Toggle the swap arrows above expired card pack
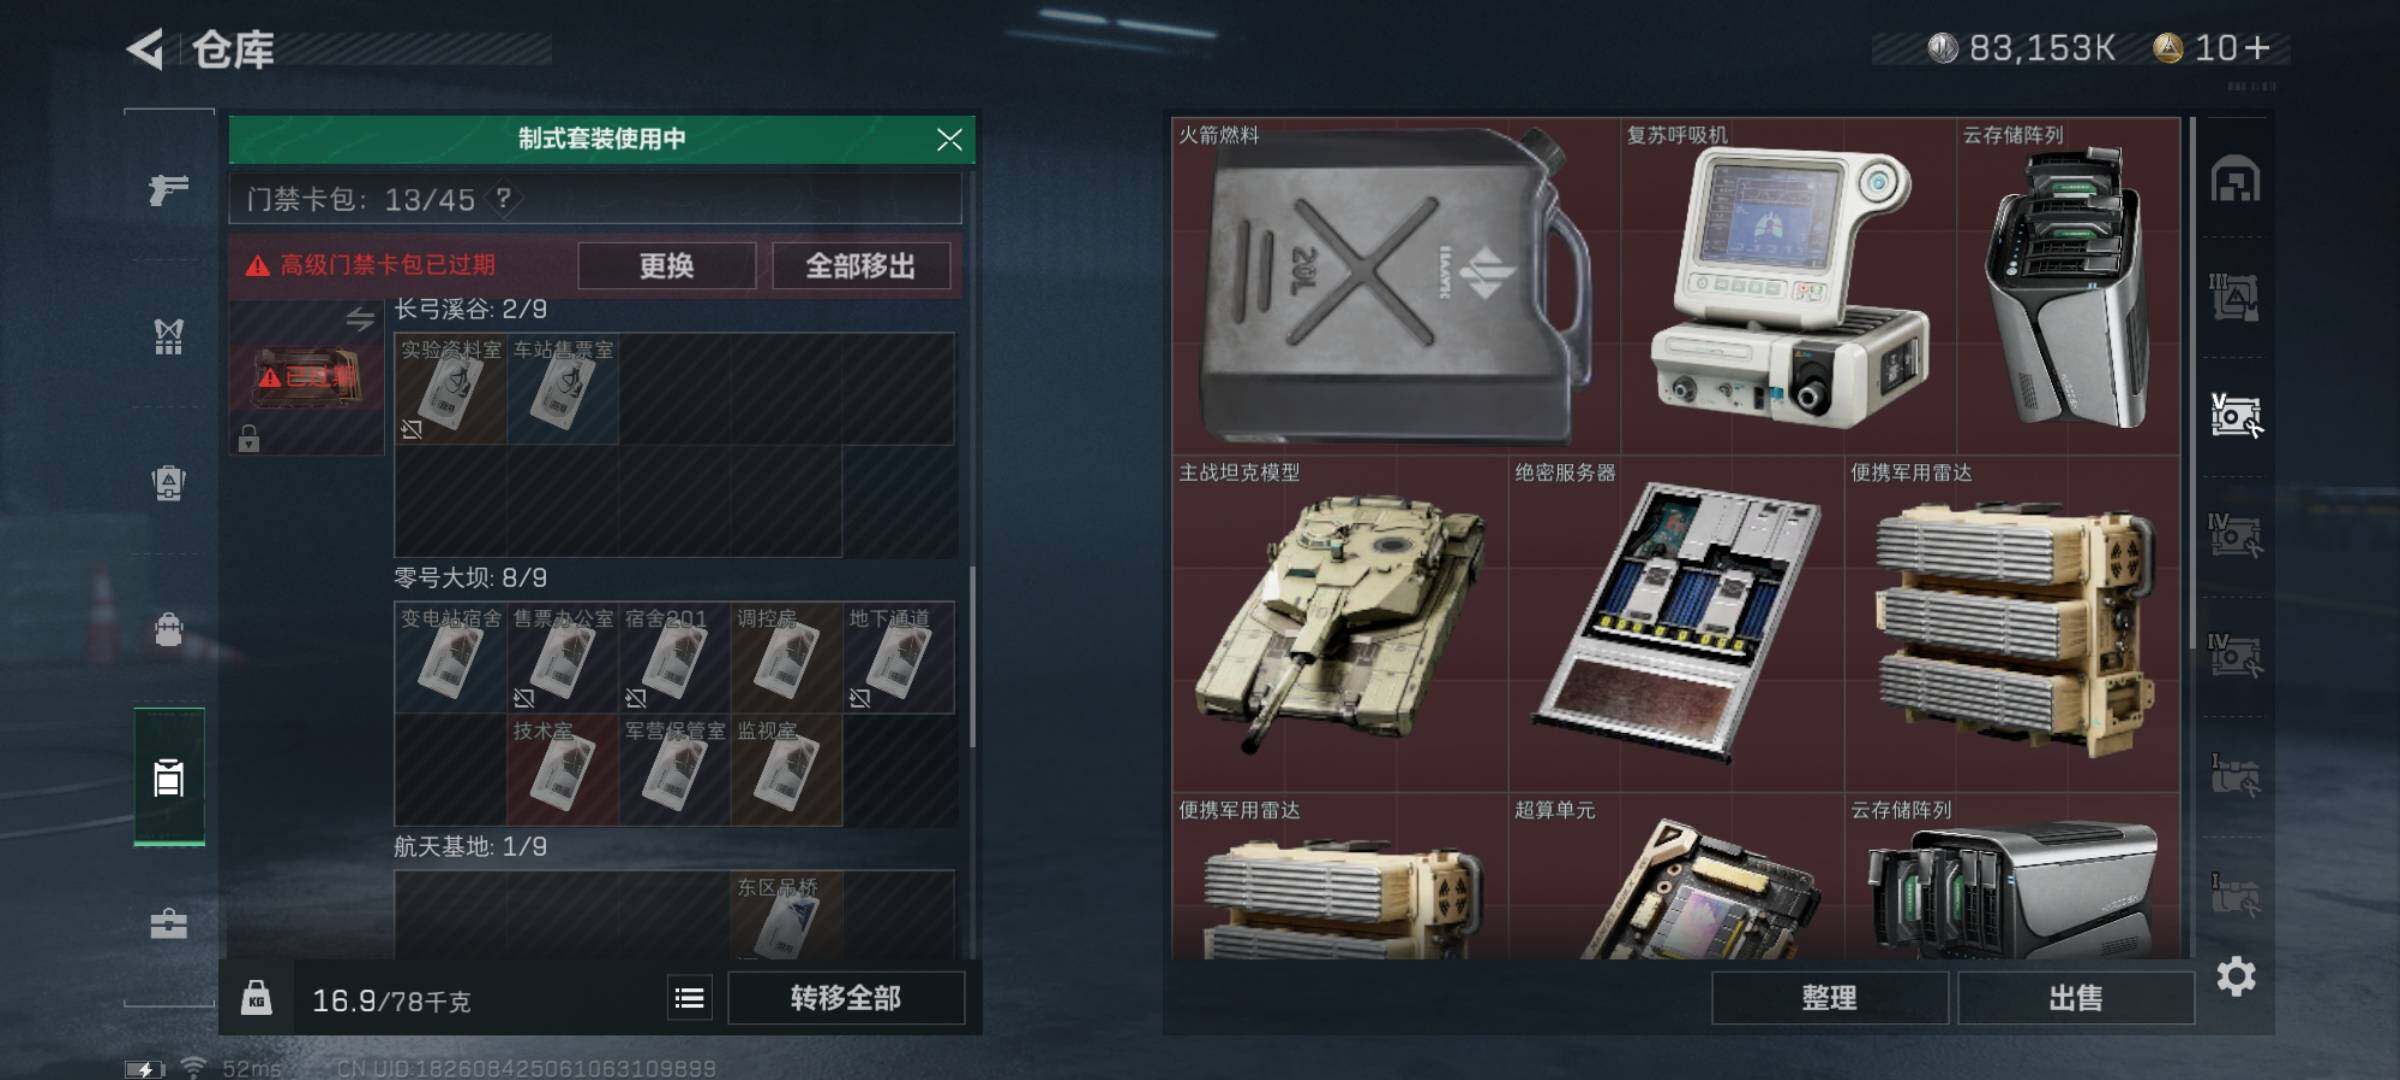Screen dimensions: 2400x1080 coord(360,318)
